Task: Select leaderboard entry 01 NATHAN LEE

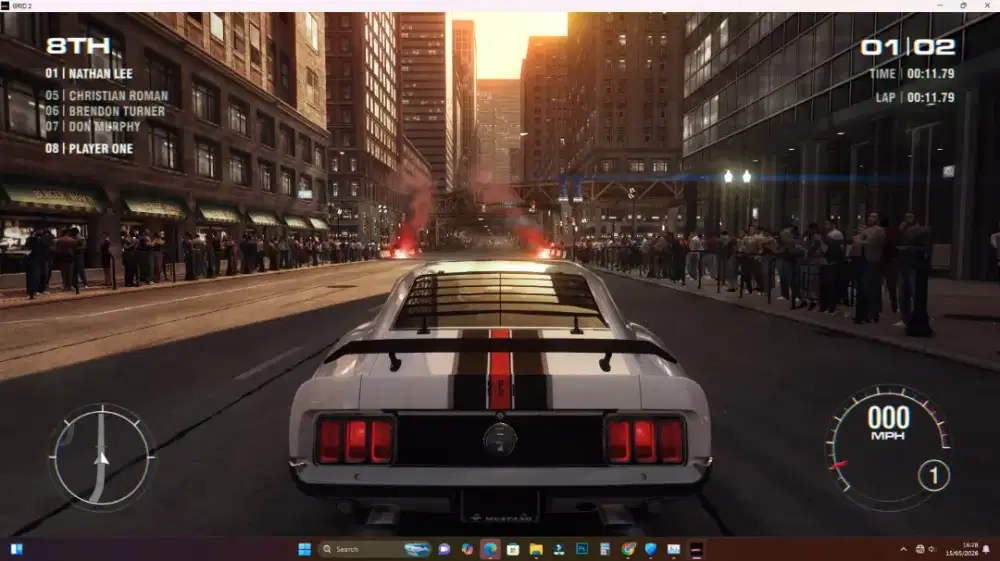Action: [89, 74]
